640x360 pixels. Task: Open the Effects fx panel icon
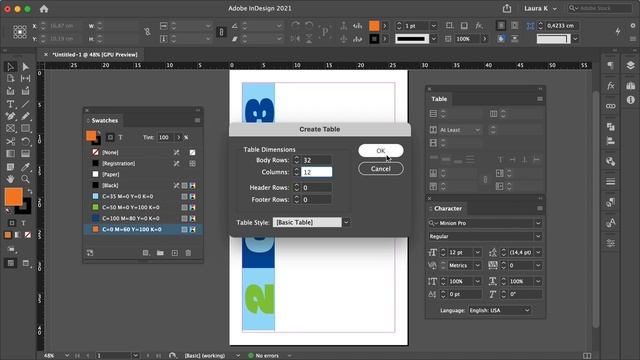611,86
